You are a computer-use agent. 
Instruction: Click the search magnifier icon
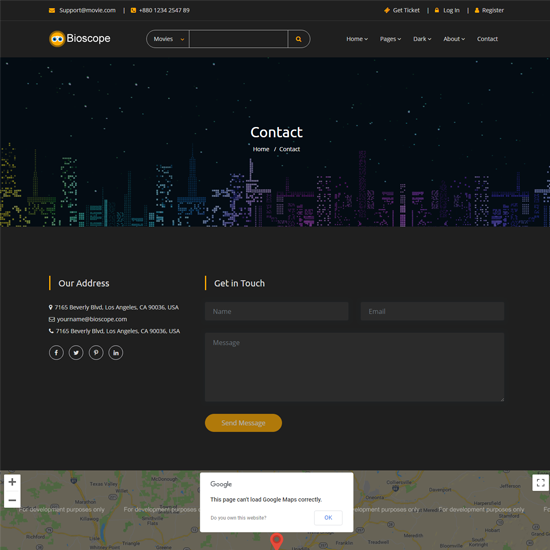[x=299, y=39]
